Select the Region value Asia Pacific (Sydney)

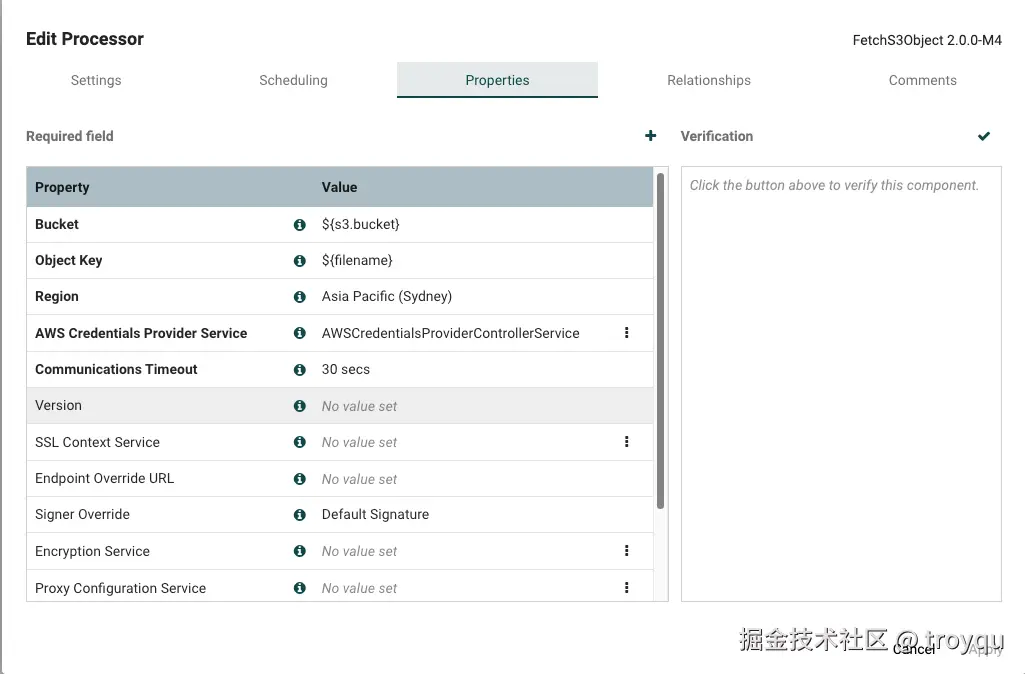[387, 297]
